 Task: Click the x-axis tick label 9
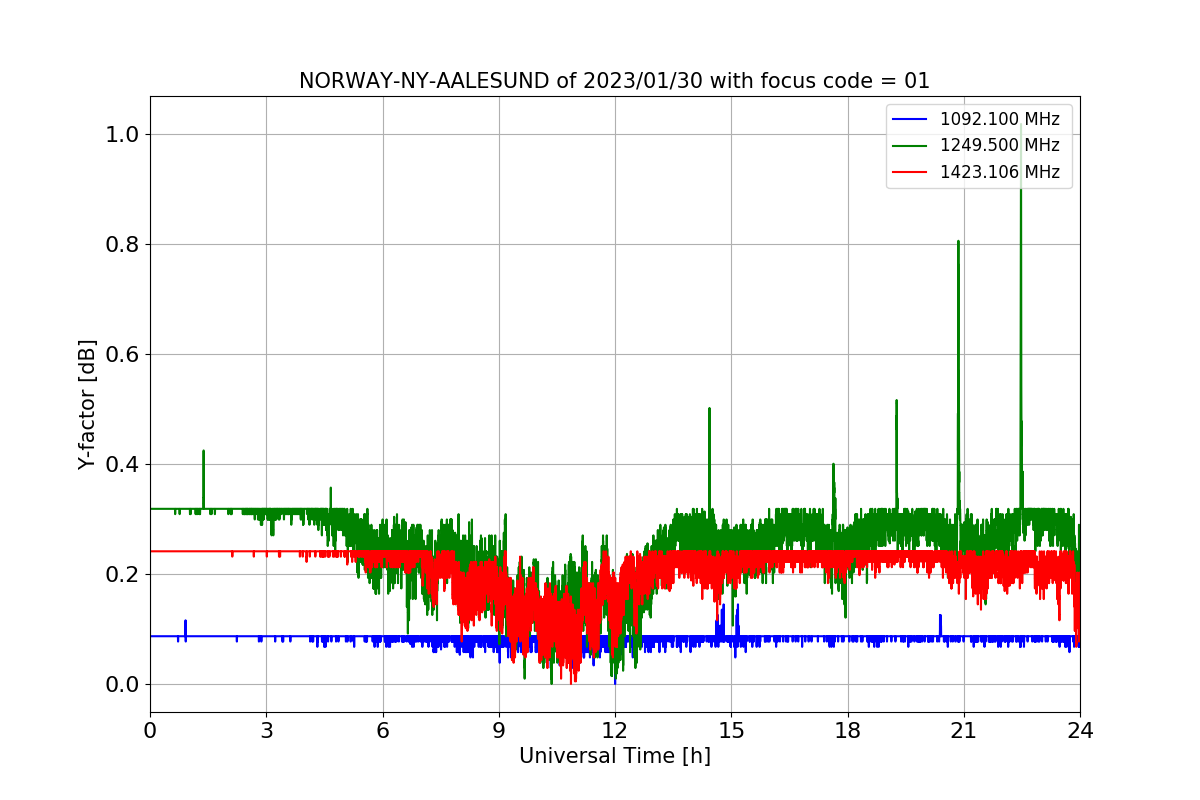499,730
